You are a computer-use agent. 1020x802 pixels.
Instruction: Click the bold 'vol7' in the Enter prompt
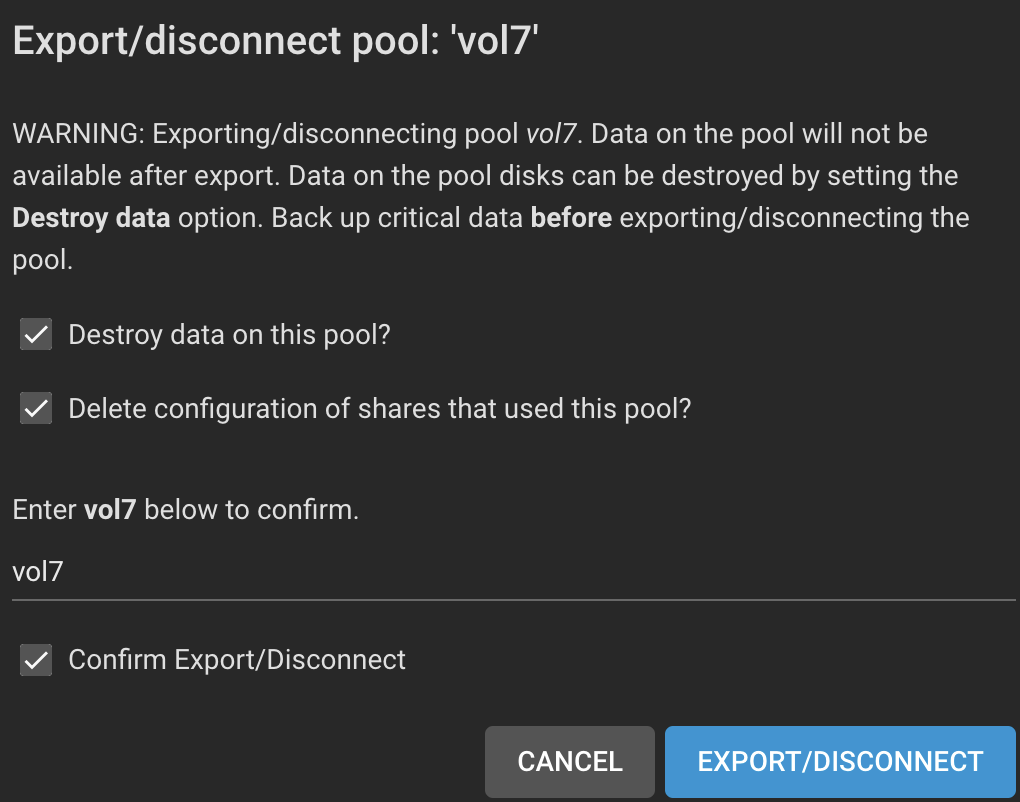[x=110, y=510]
